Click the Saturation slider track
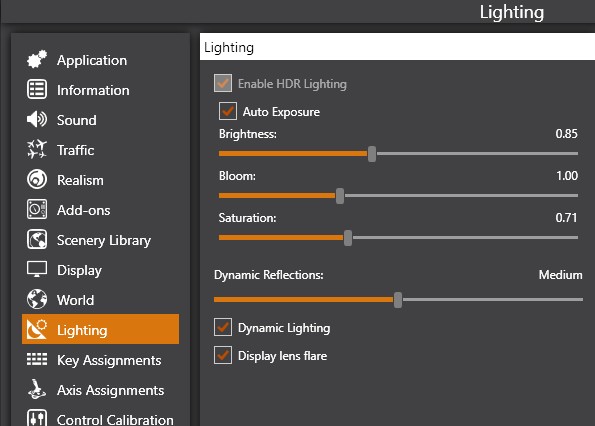This screenshot has height=426, width=595. 398,238
